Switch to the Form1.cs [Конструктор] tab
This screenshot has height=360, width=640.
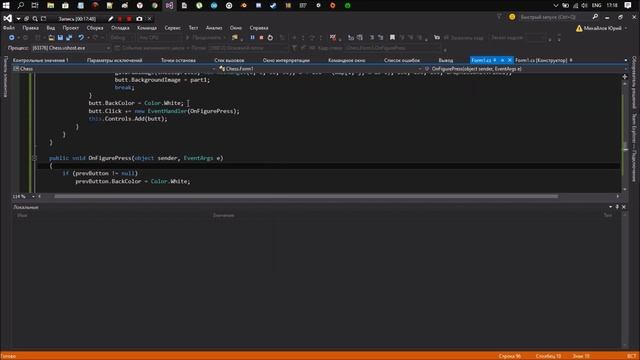tap(544, 60)
